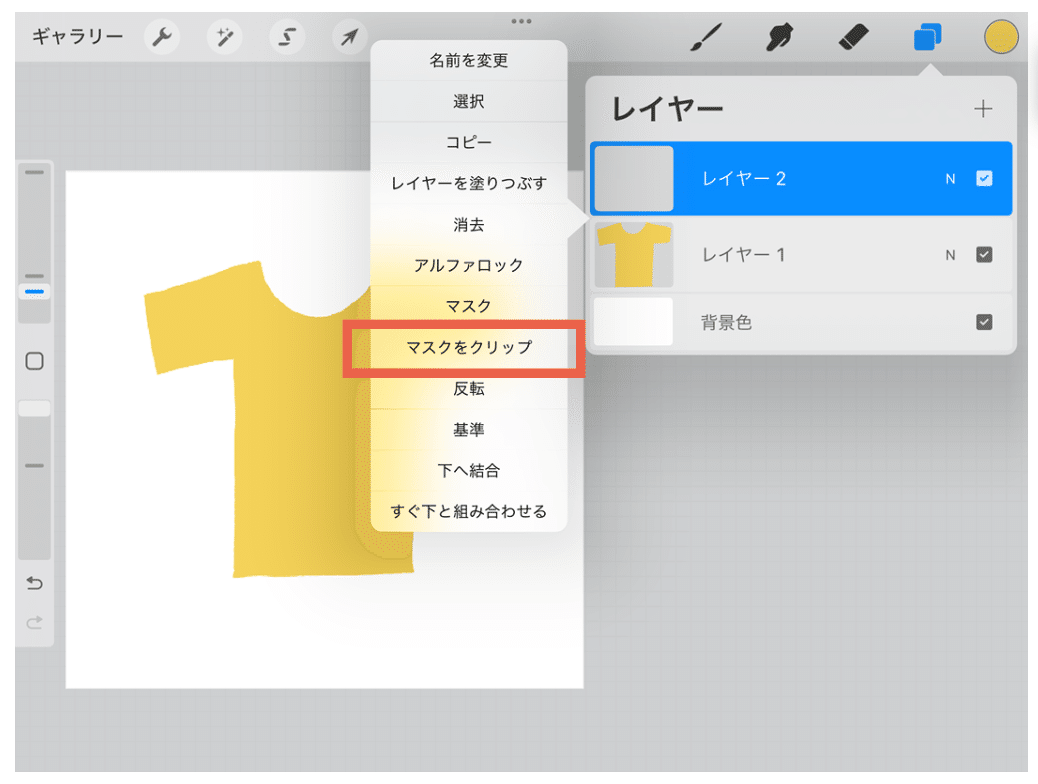
Task: Choose マスクをクリップ clipping mask option
Action: tap(469, 347)
